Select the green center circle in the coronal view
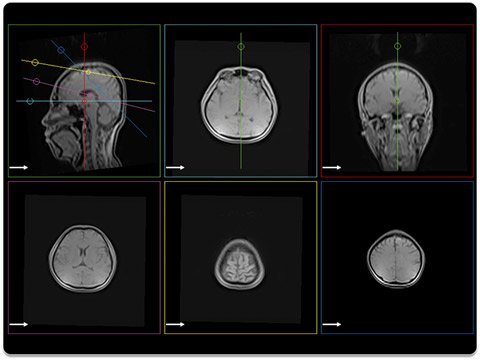 point(397,100)
